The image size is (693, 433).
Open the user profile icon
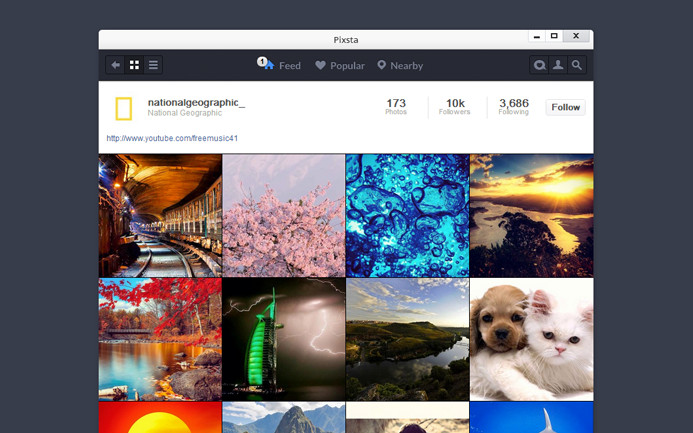click(x=558, y=65)
